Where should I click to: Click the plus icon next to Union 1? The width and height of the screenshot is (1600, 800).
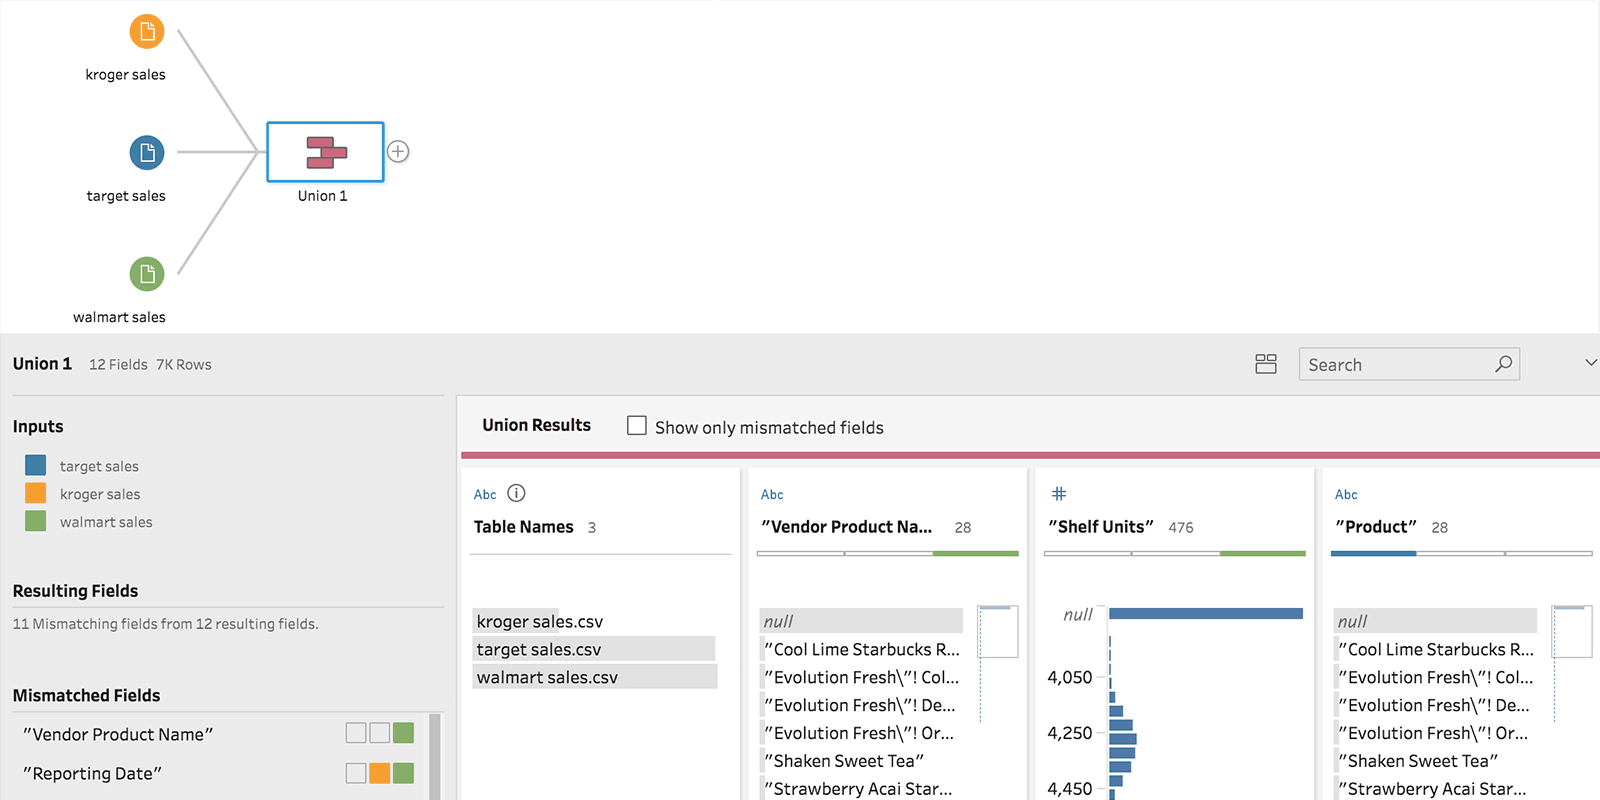pos(398,152)
